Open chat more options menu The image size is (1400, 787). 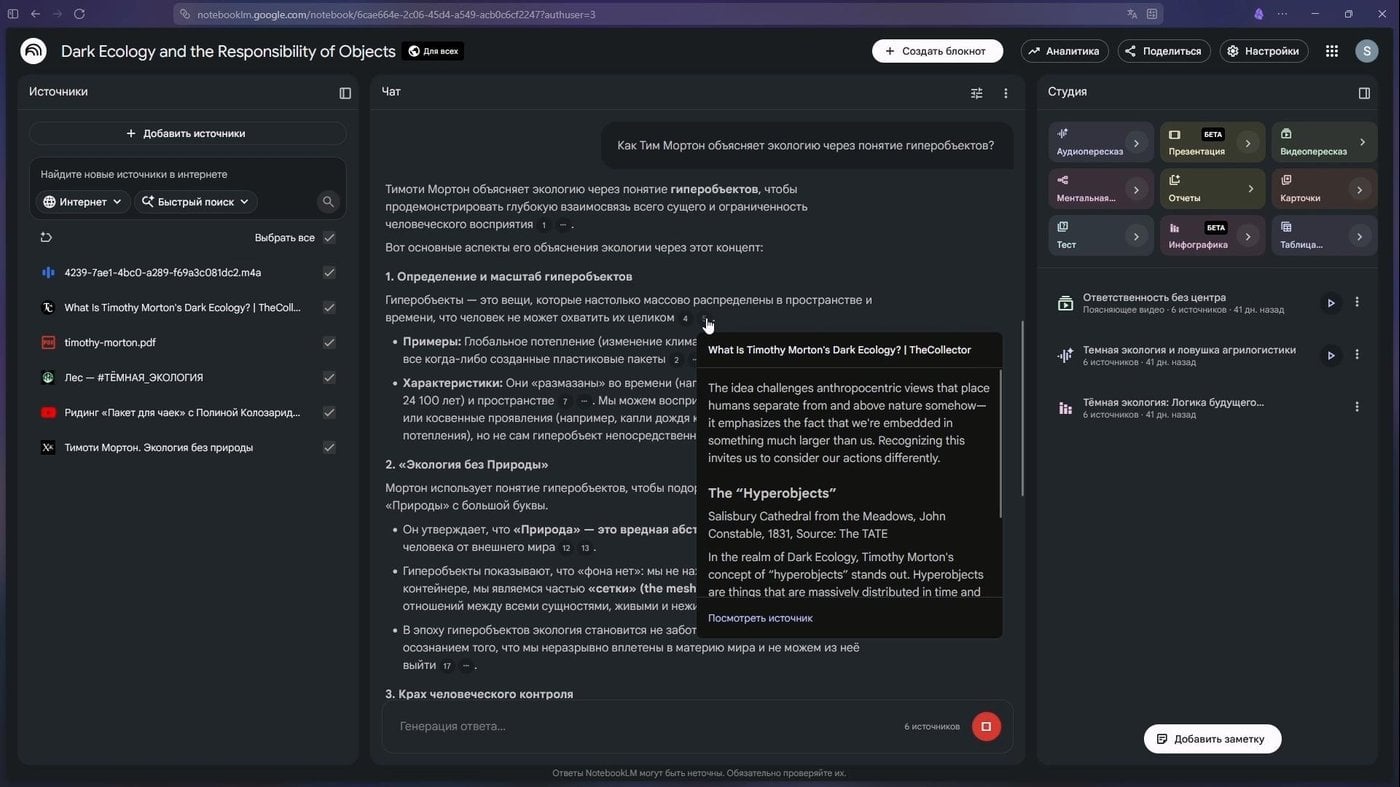click(1006, 93)
